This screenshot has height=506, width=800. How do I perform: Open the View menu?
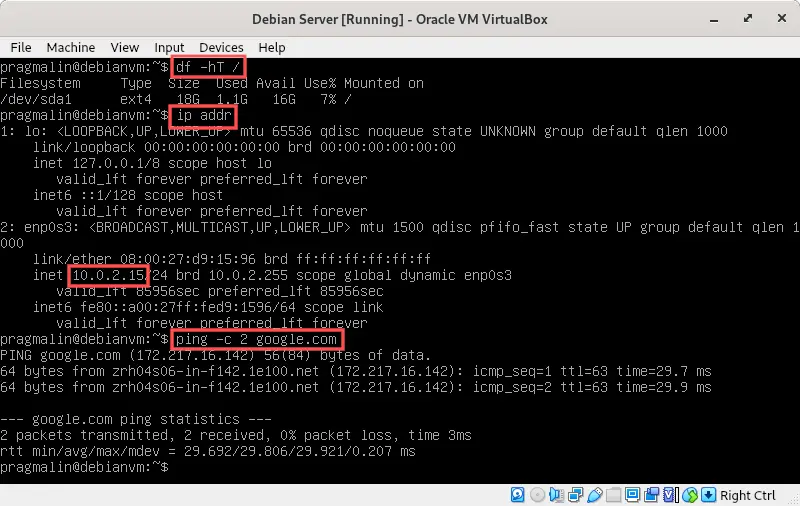point(124,47)
